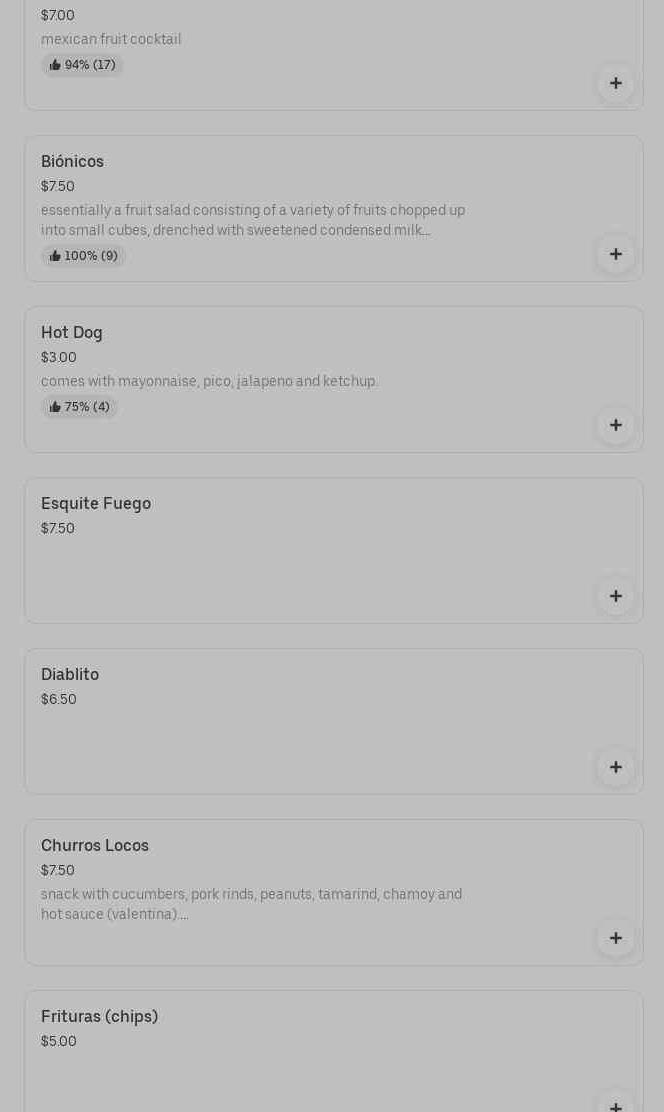This screenshot has width=664, height=1112.
Task: Open the Diablito item details
Action: click(x=333, y=722)
